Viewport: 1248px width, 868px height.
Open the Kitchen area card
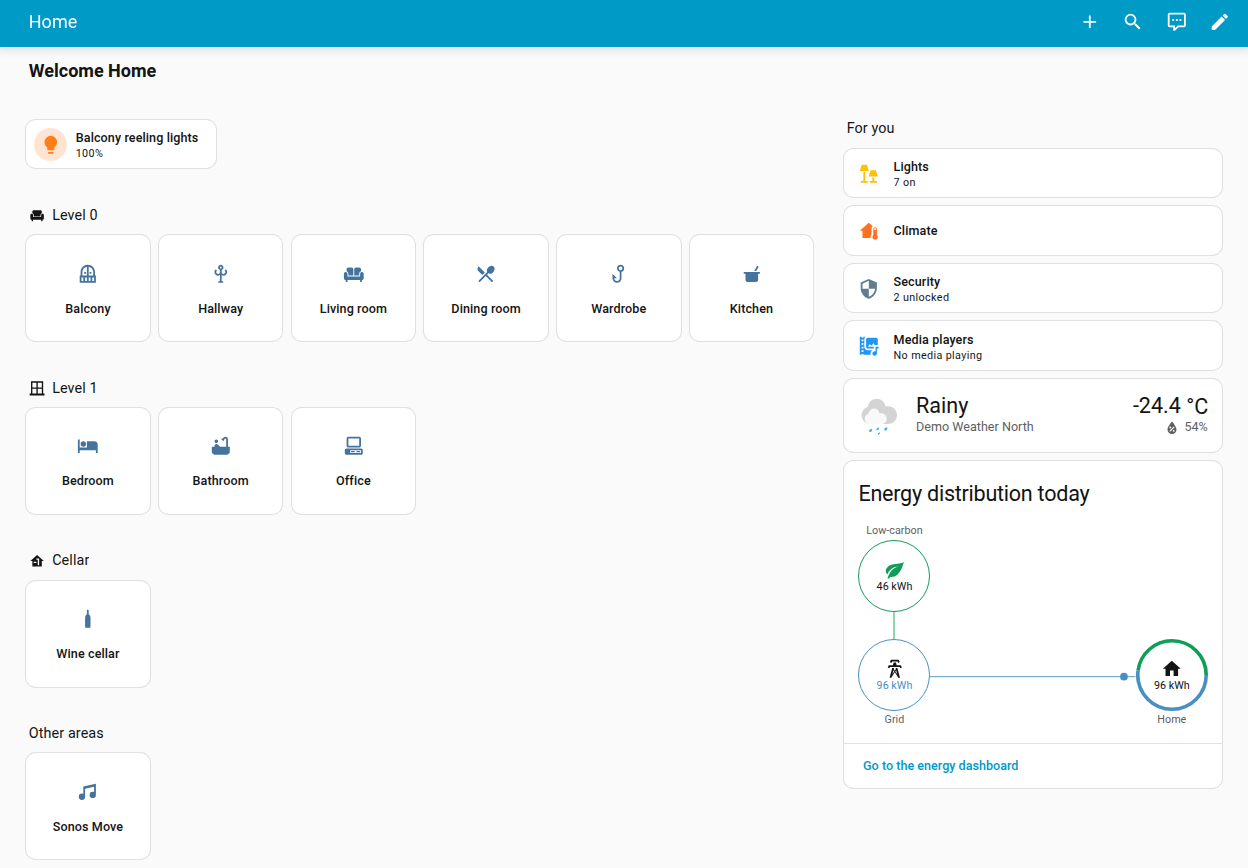tap(751, 288)
